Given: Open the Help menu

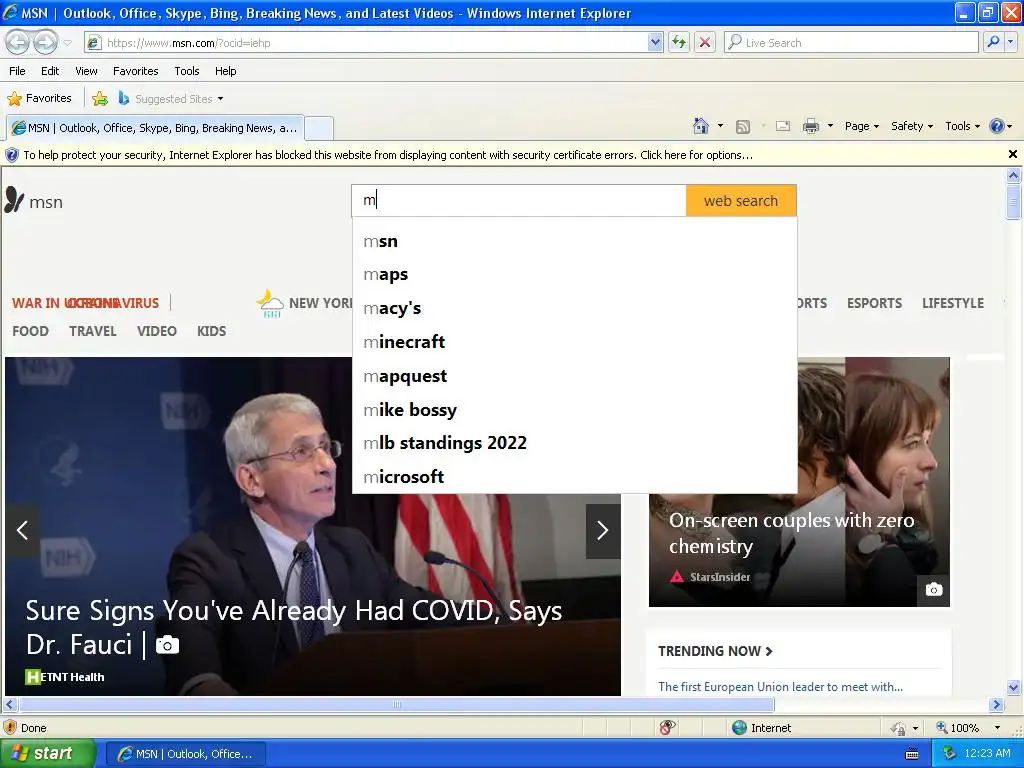Looking at the screenshot, I should [225, 71].
